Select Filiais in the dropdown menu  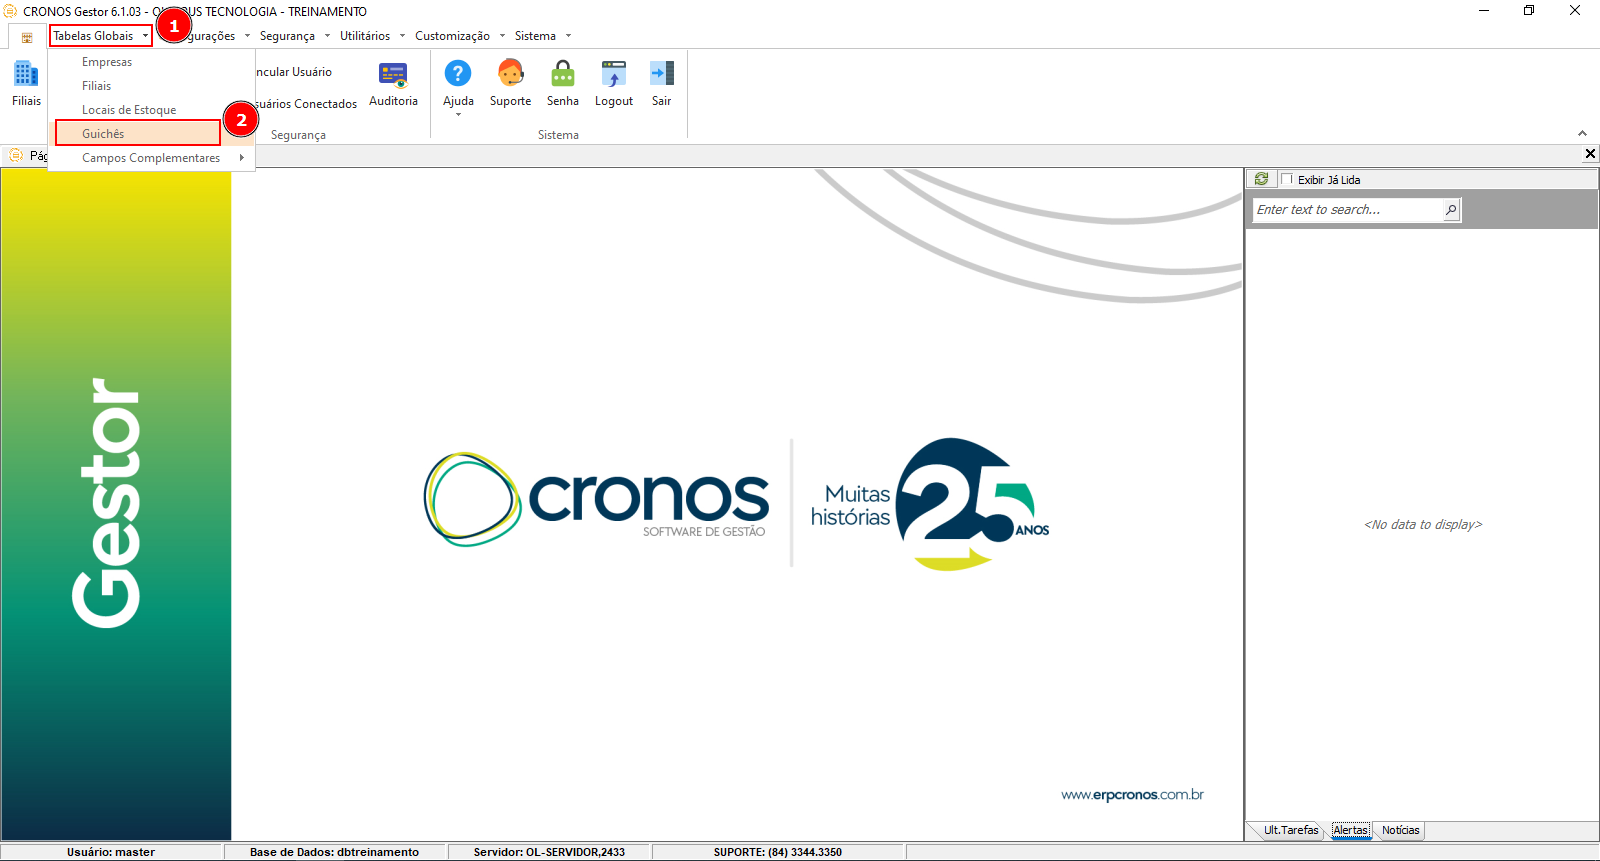pyautogui.click(x=151, y=86)
